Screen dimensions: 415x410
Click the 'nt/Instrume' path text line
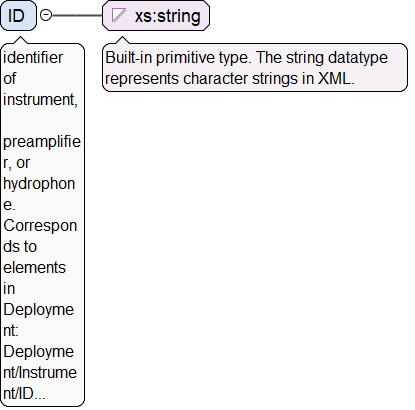point(40,373)
